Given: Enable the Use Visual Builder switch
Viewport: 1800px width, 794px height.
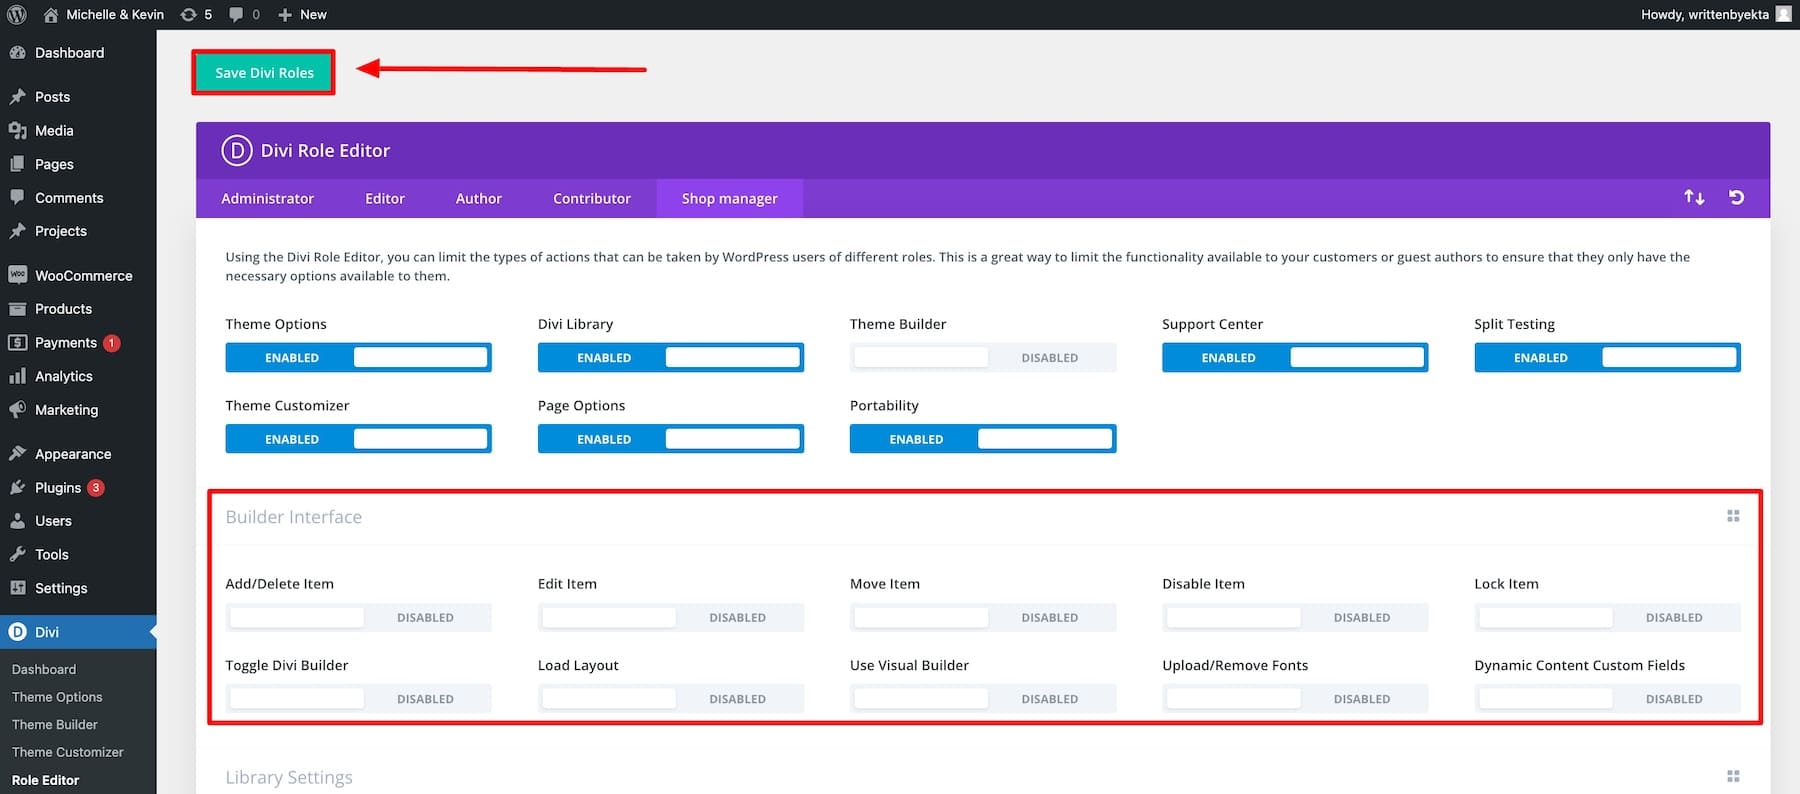Looking at the screenshot, I should (x=983, y=699).
